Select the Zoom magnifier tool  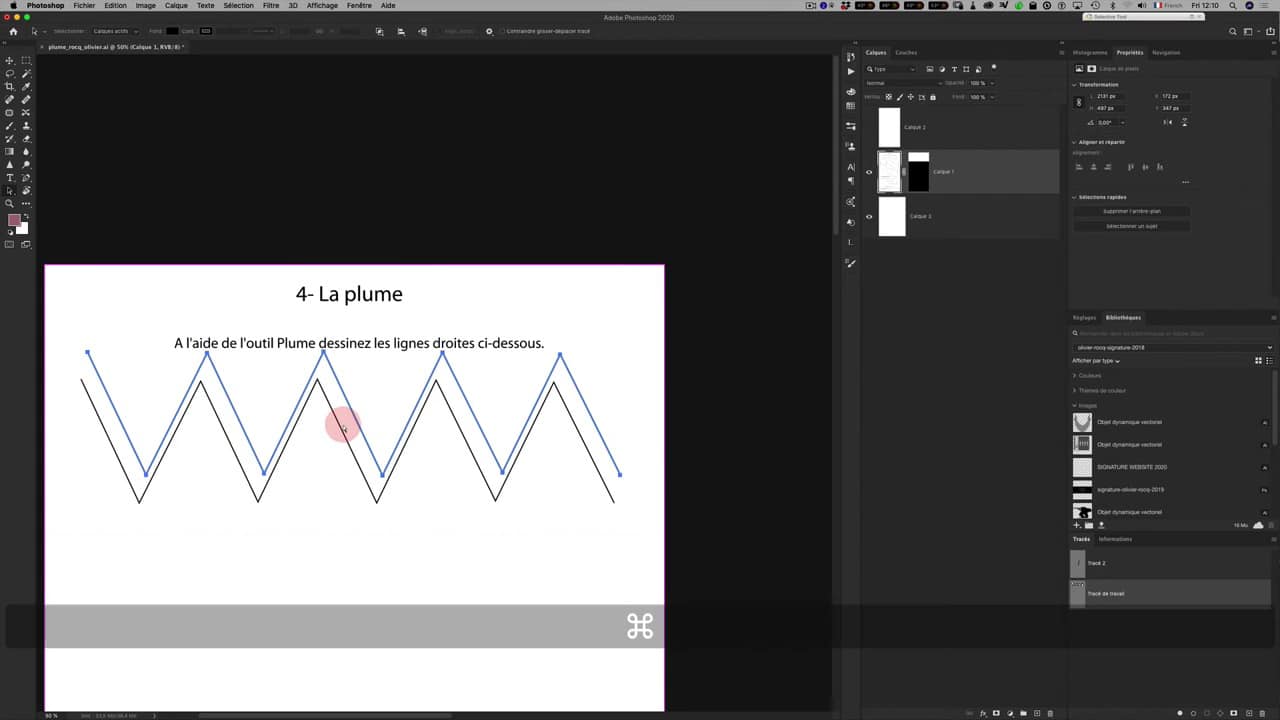pyautogui.click(x=10, y=204)
